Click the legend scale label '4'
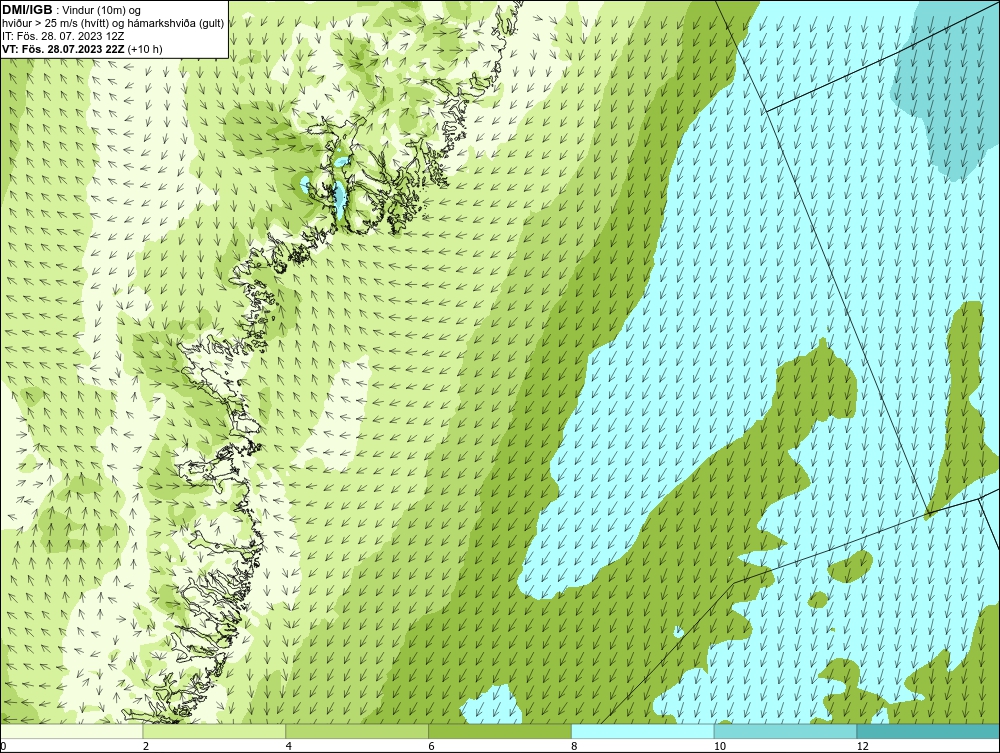The height and width of the screenshot is (753, 1000). pyautogui.click(x=289, y=746)
